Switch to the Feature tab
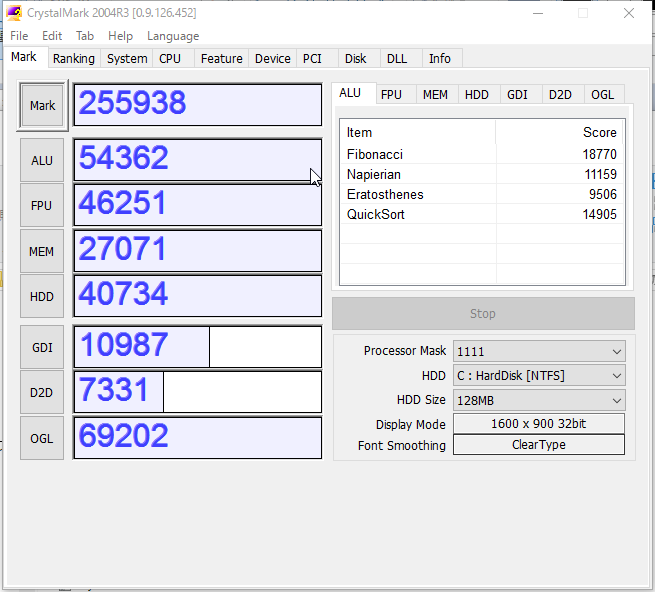Screen dimensions: 655x592 tap(221, 58)
